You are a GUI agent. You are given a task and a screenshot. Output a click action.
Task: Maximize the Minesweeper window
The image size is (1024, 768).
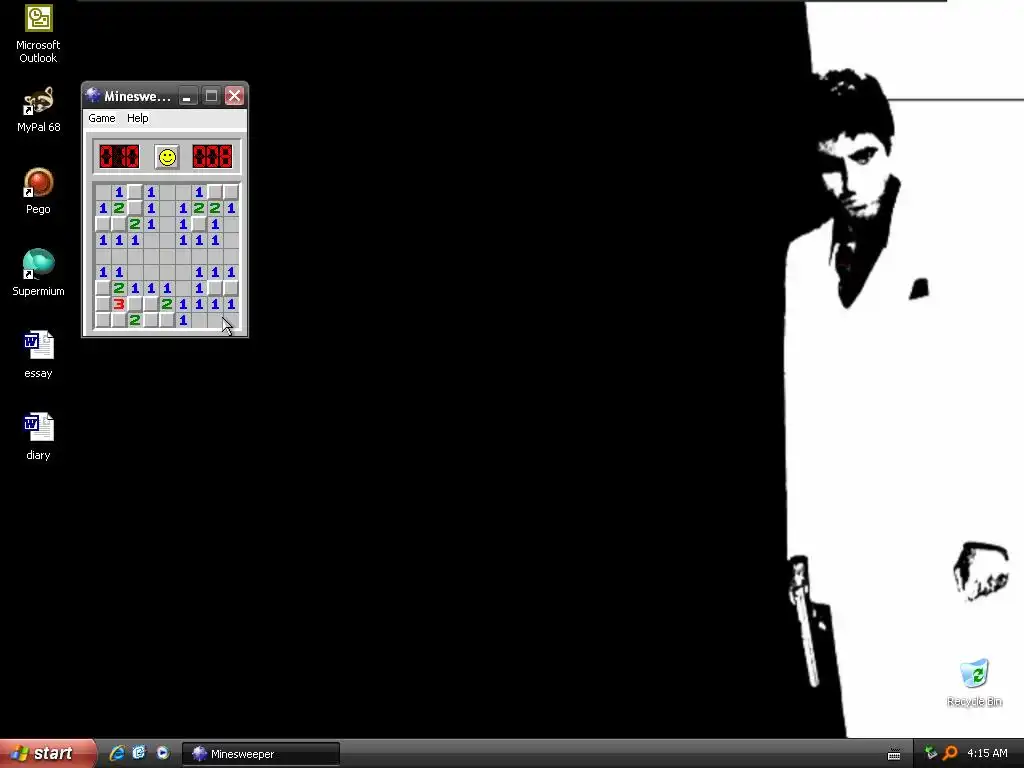(211, 96)
